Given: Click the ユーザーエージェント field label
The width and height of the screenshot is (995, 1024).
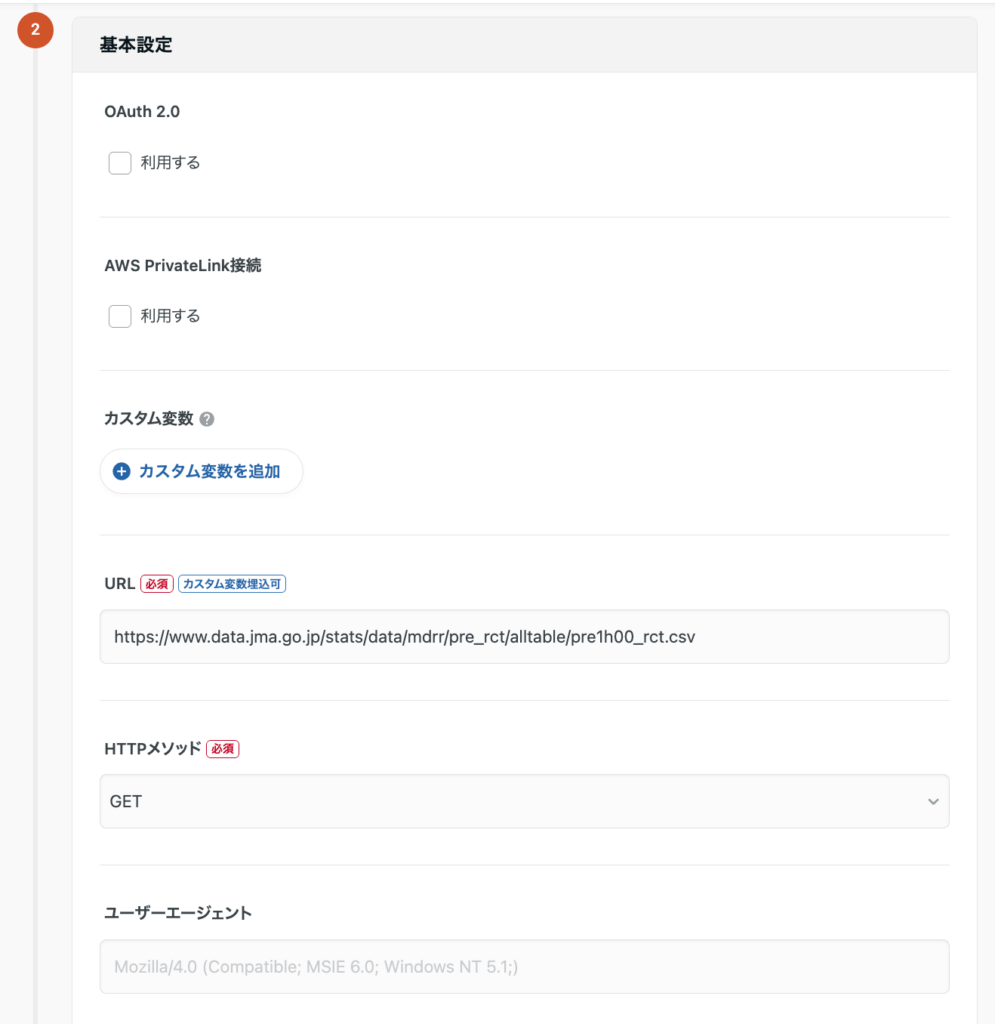Looking at the screenshot, I should click(x=178, y=913).
